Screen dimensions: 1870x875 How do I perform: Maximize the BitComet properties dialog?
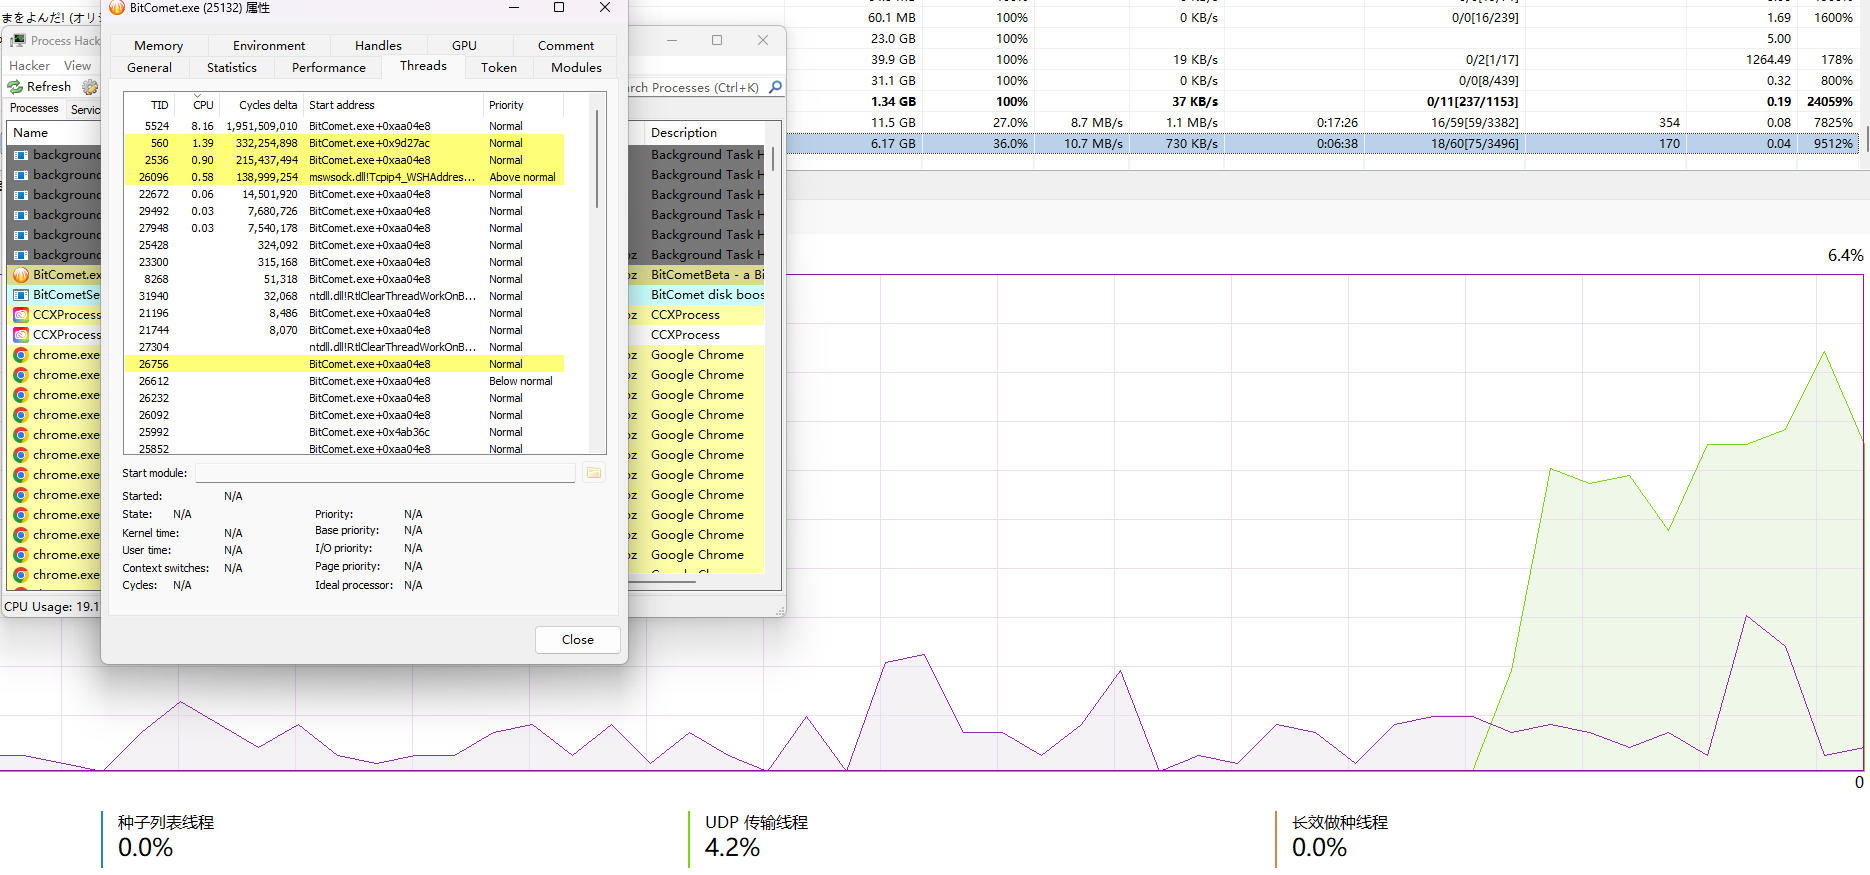[559, 8]
